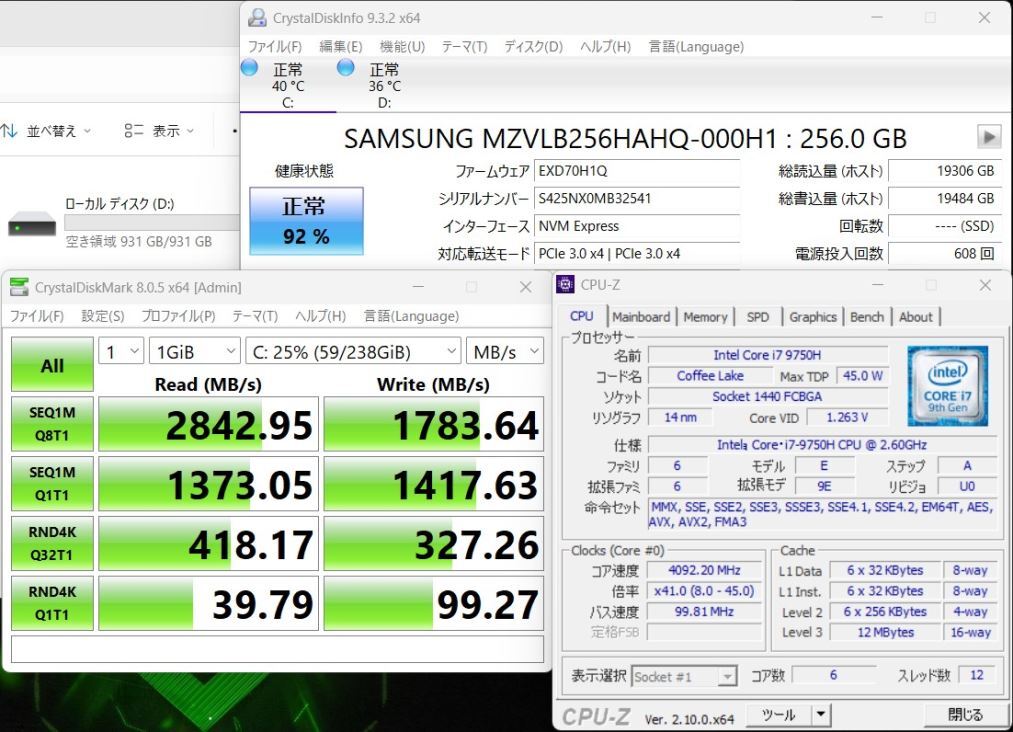Expand the 表示 view dropdown in Explorer
The width and height of the screenshot is (1013, 732).
(190, 131)
